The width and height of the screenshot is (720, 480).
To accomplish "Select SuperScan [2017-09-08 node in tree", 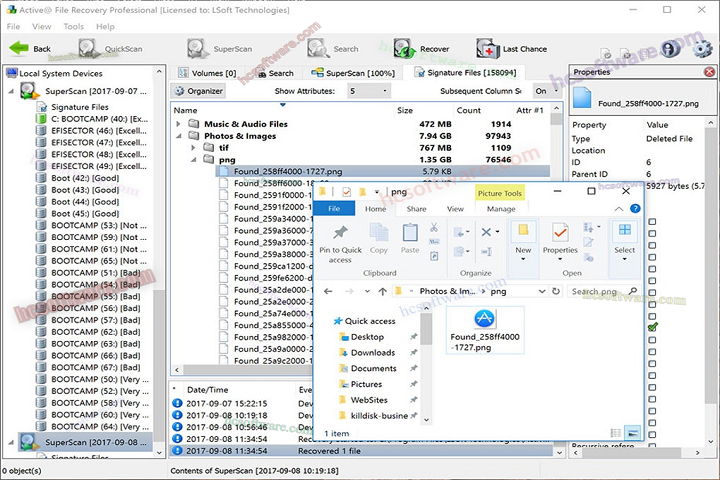I will 85,442.
